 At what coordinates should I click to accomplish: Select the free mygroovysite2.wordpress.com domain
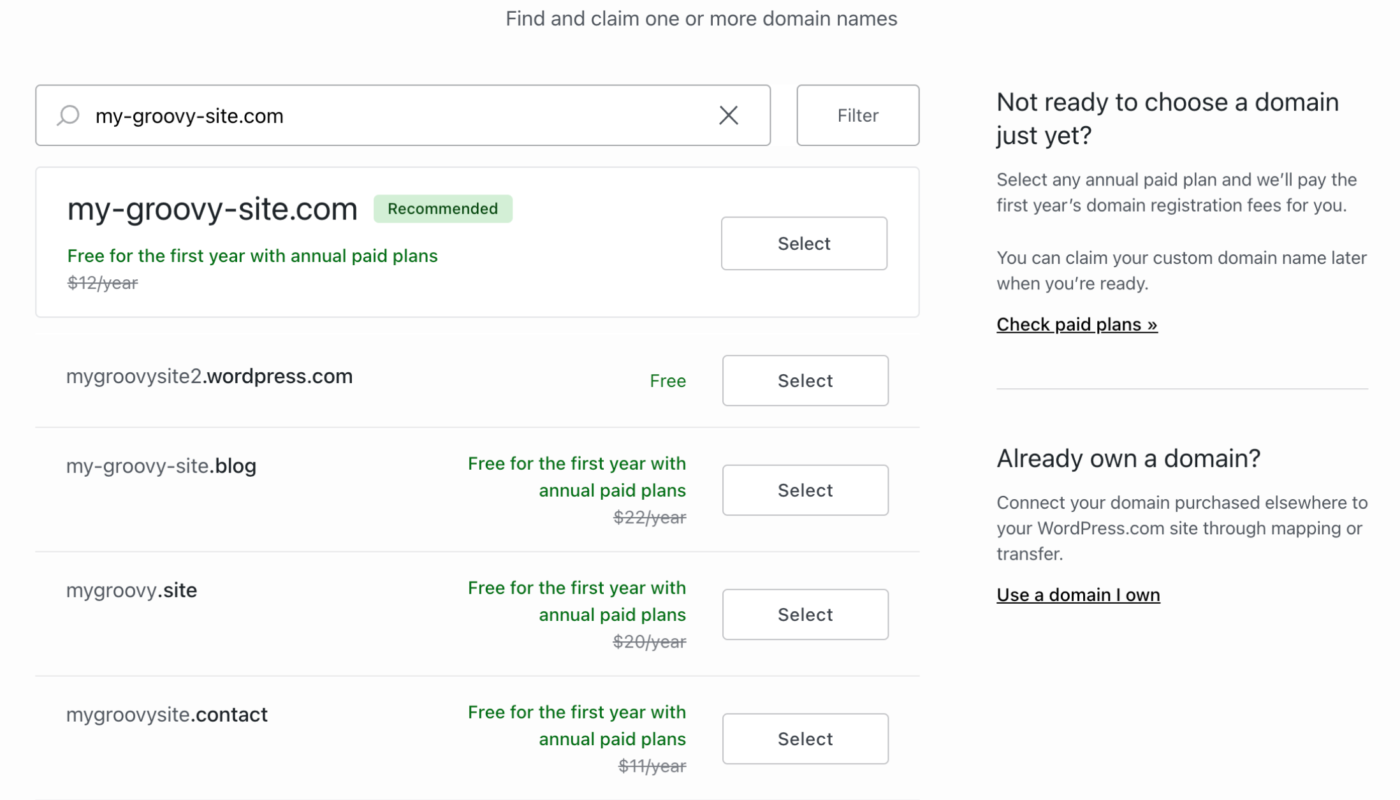click(x=804, y=380)
